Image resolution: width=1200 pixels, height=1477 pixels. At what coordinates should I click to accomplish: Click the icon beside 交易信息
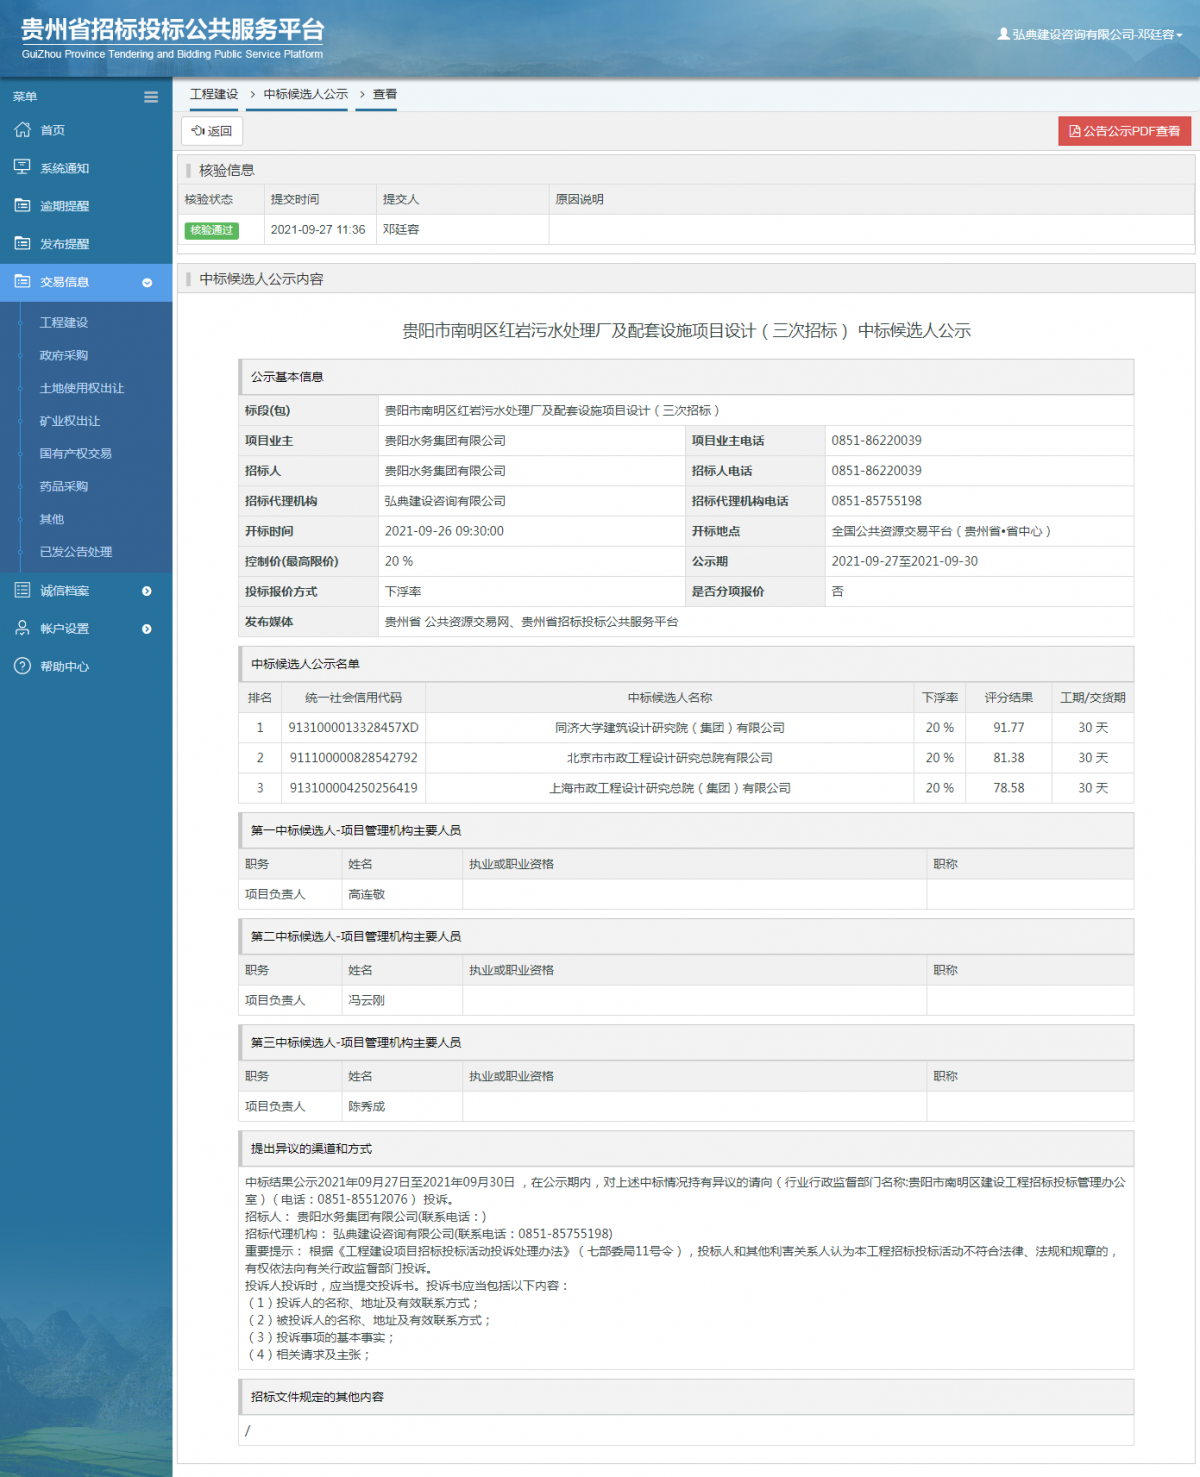click(x=22, y=281)
